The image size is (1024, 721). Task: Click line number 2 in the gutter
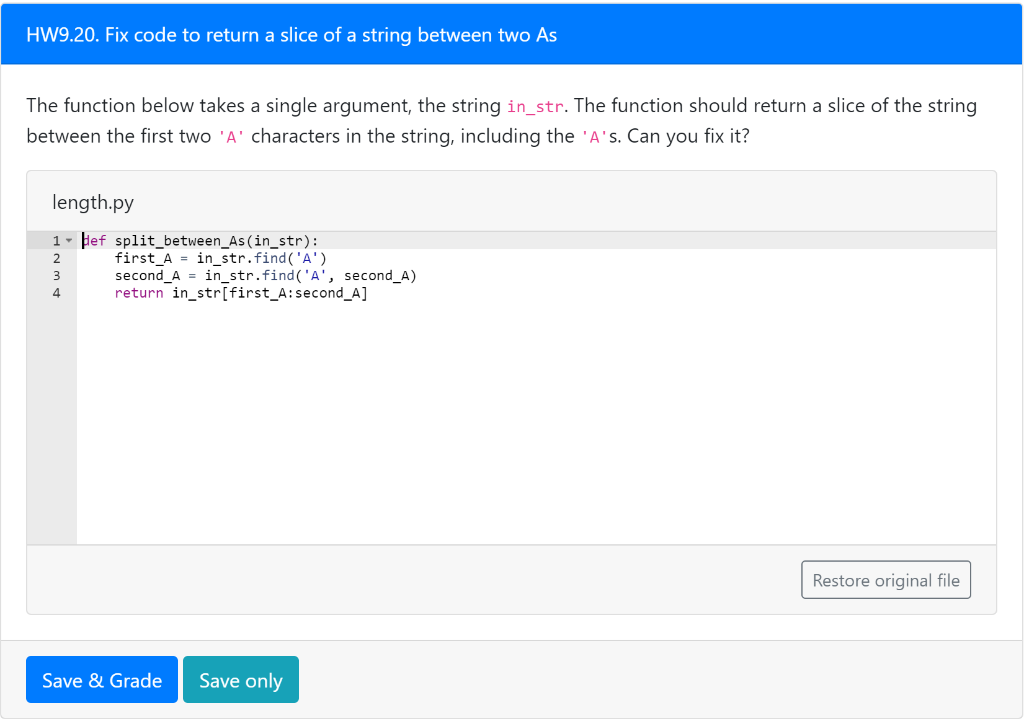(56, 257)
